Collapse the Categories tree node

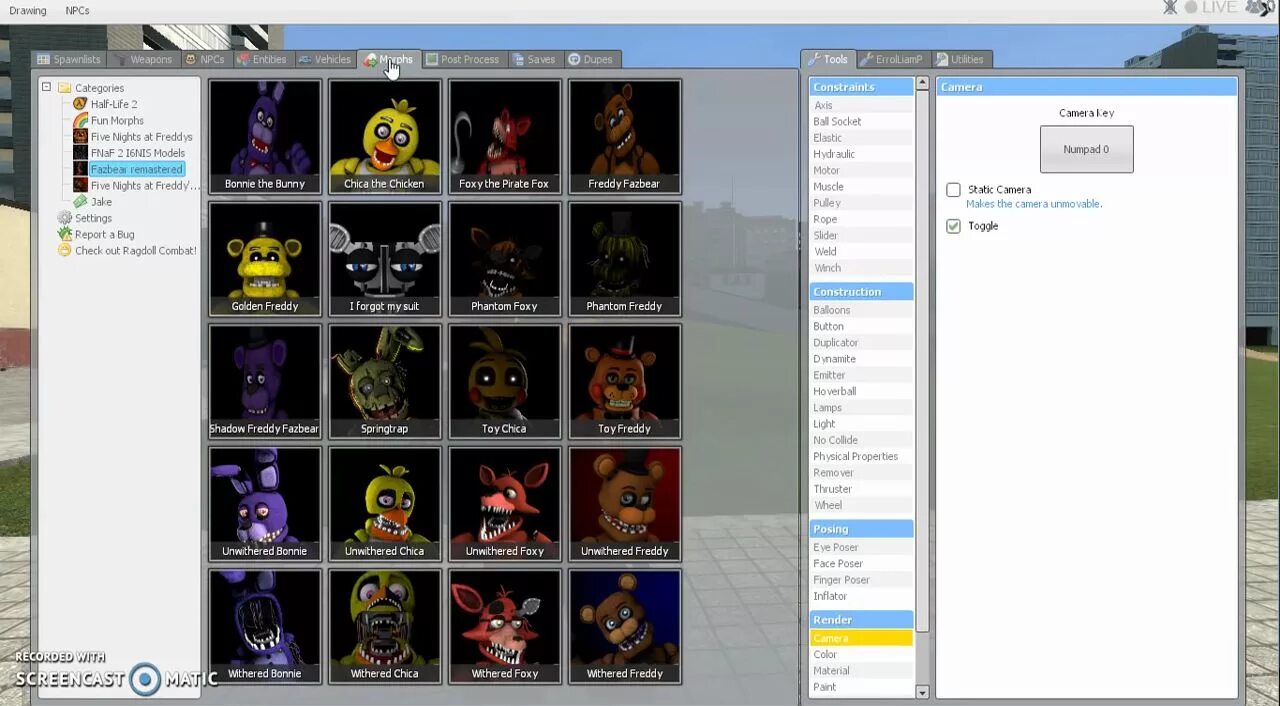(46, 87)
